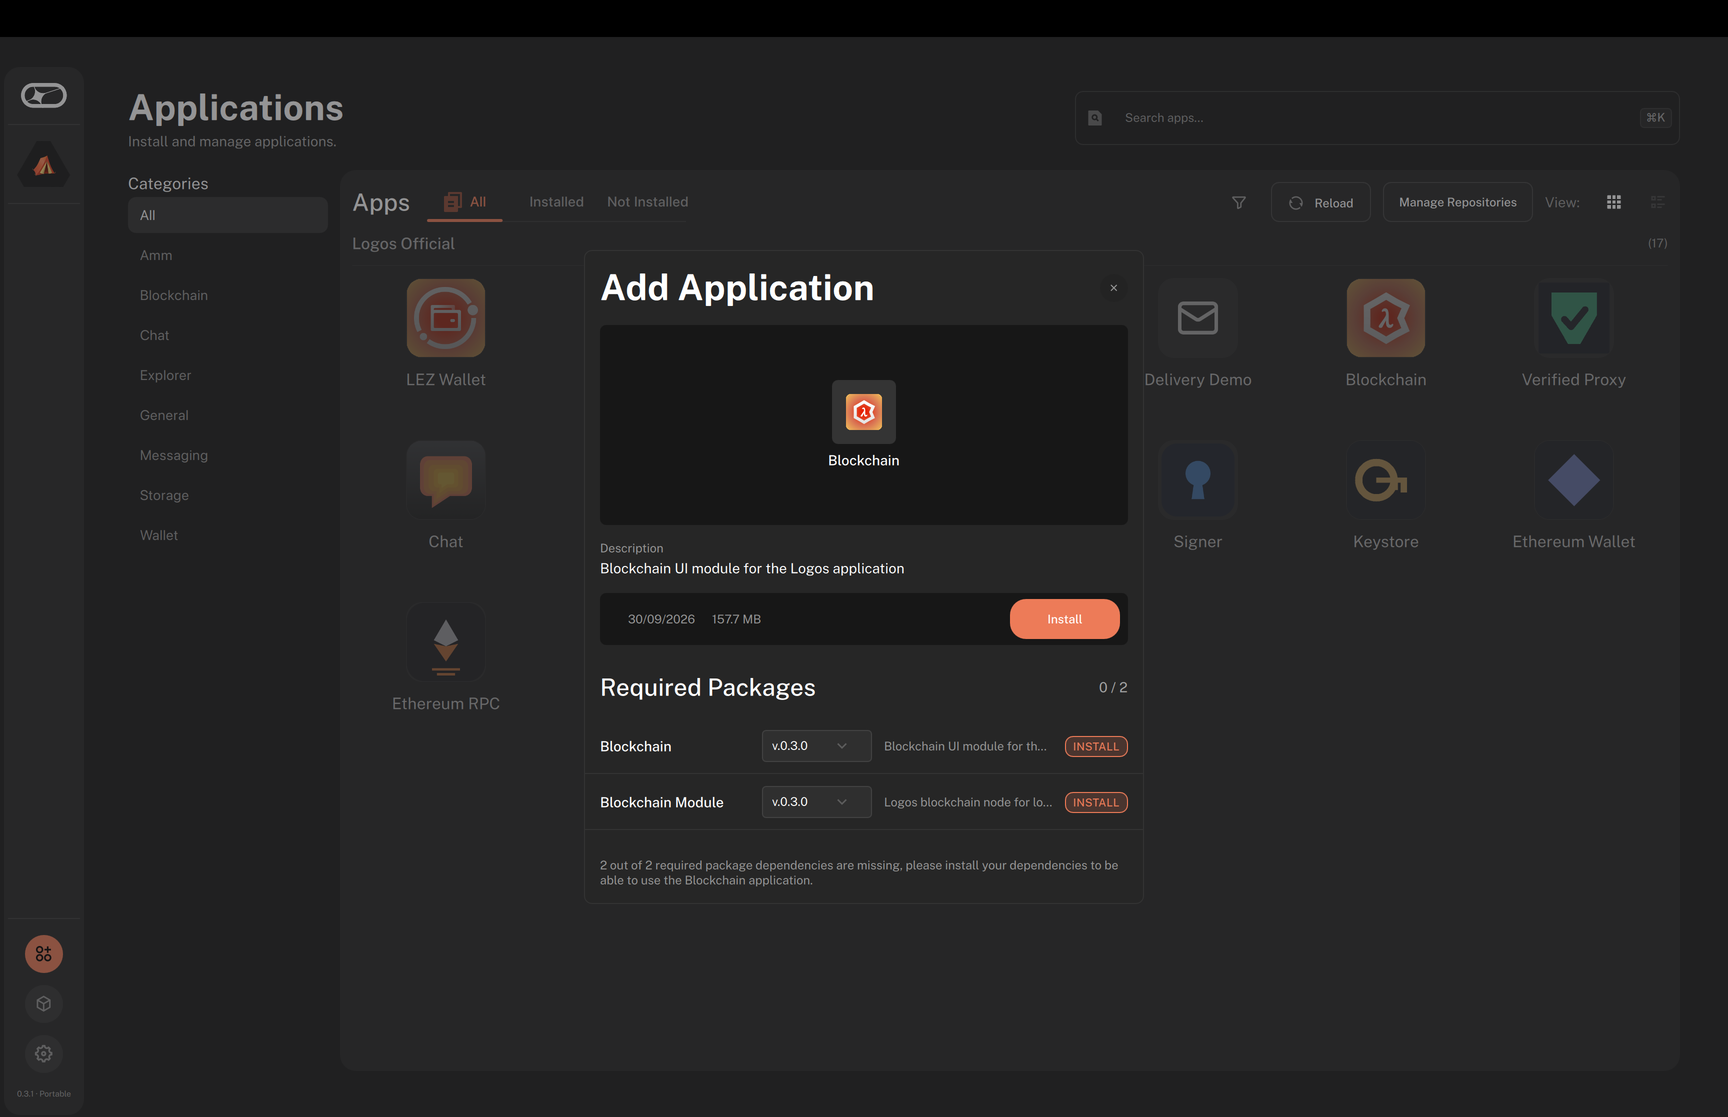
Task: Select the General category
Action: [228, 415]
